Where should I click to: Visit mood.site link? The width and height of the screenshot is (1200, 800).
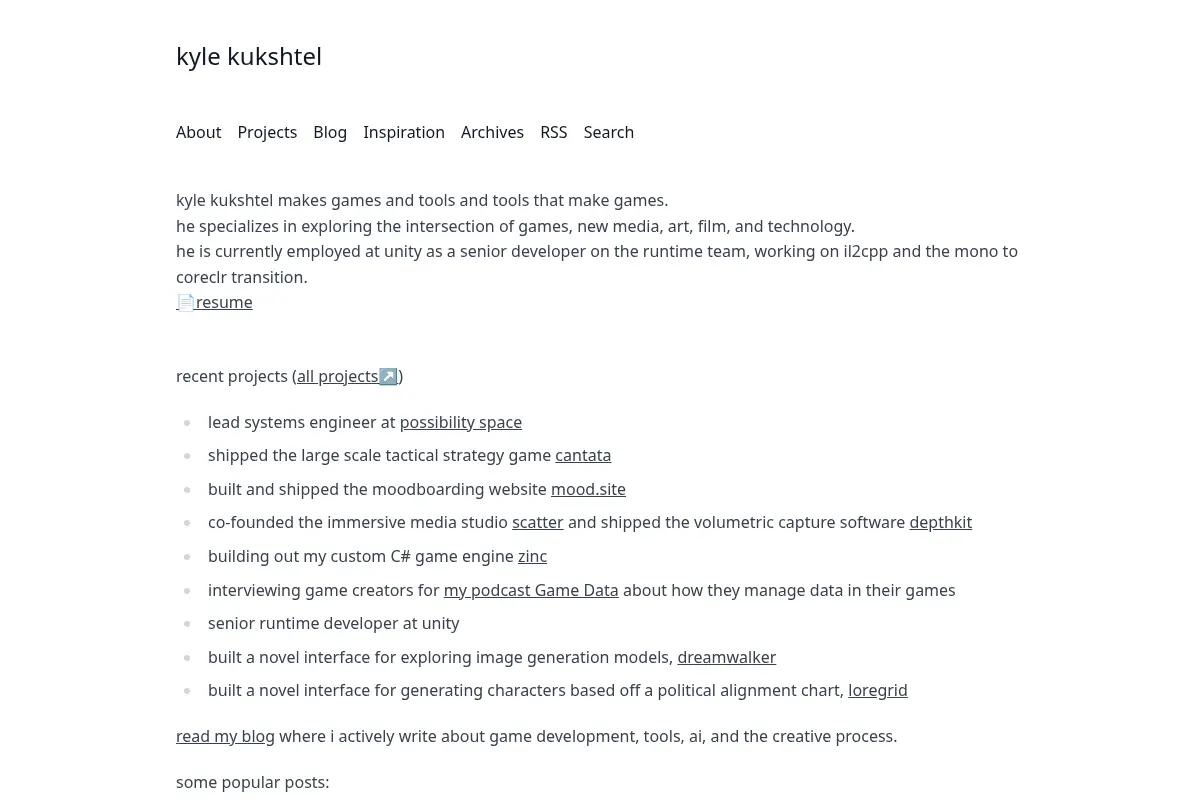[588, 489]
